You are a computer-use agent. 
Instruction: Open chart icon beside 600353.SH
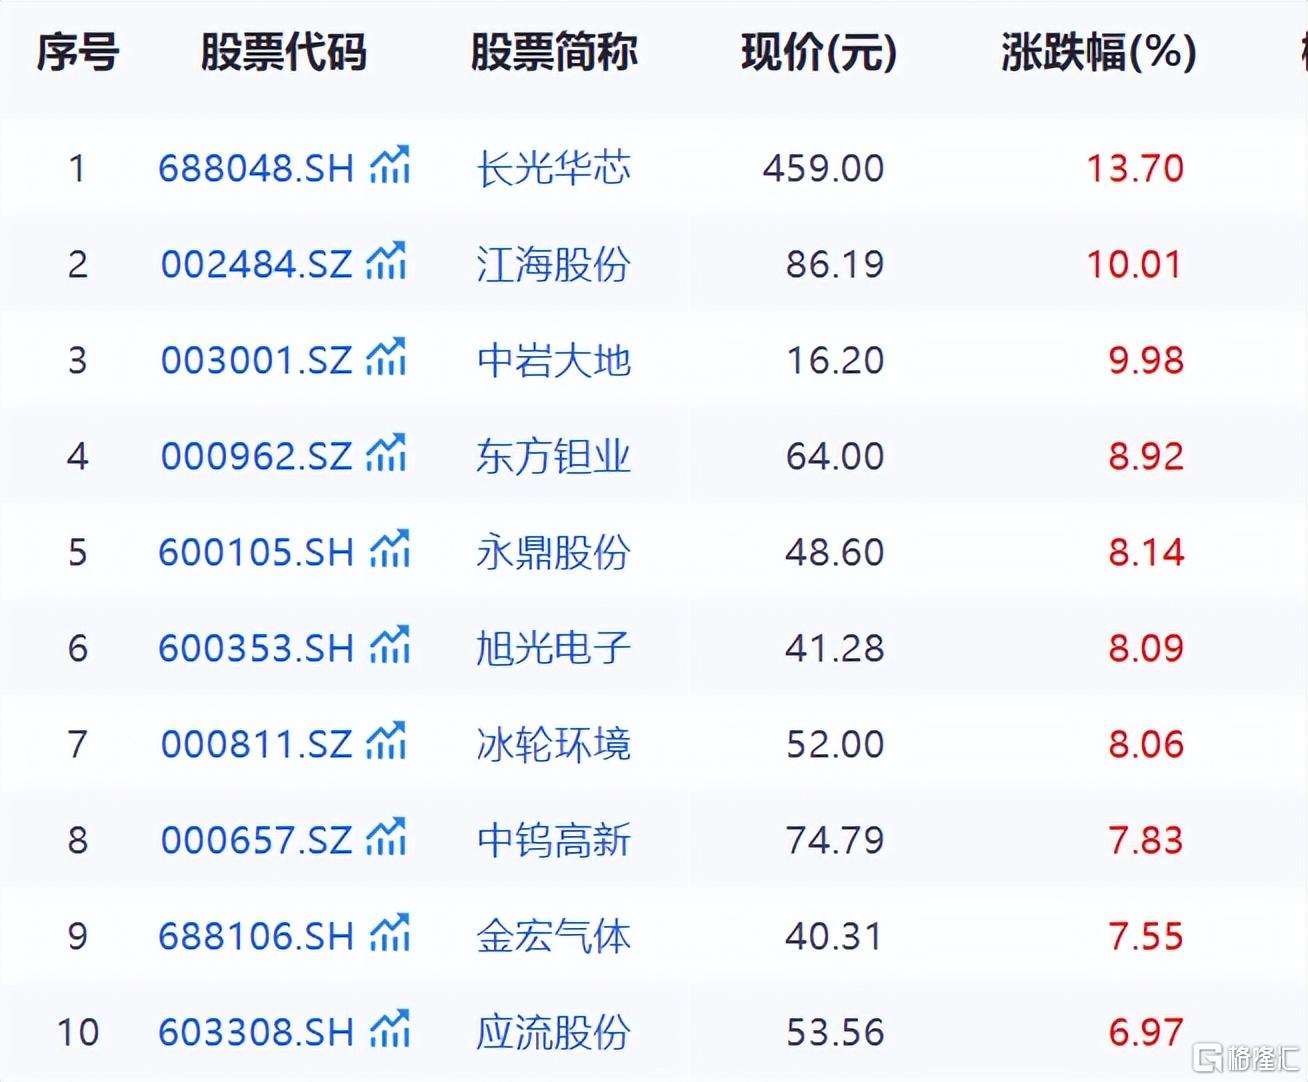click(390, 645)
